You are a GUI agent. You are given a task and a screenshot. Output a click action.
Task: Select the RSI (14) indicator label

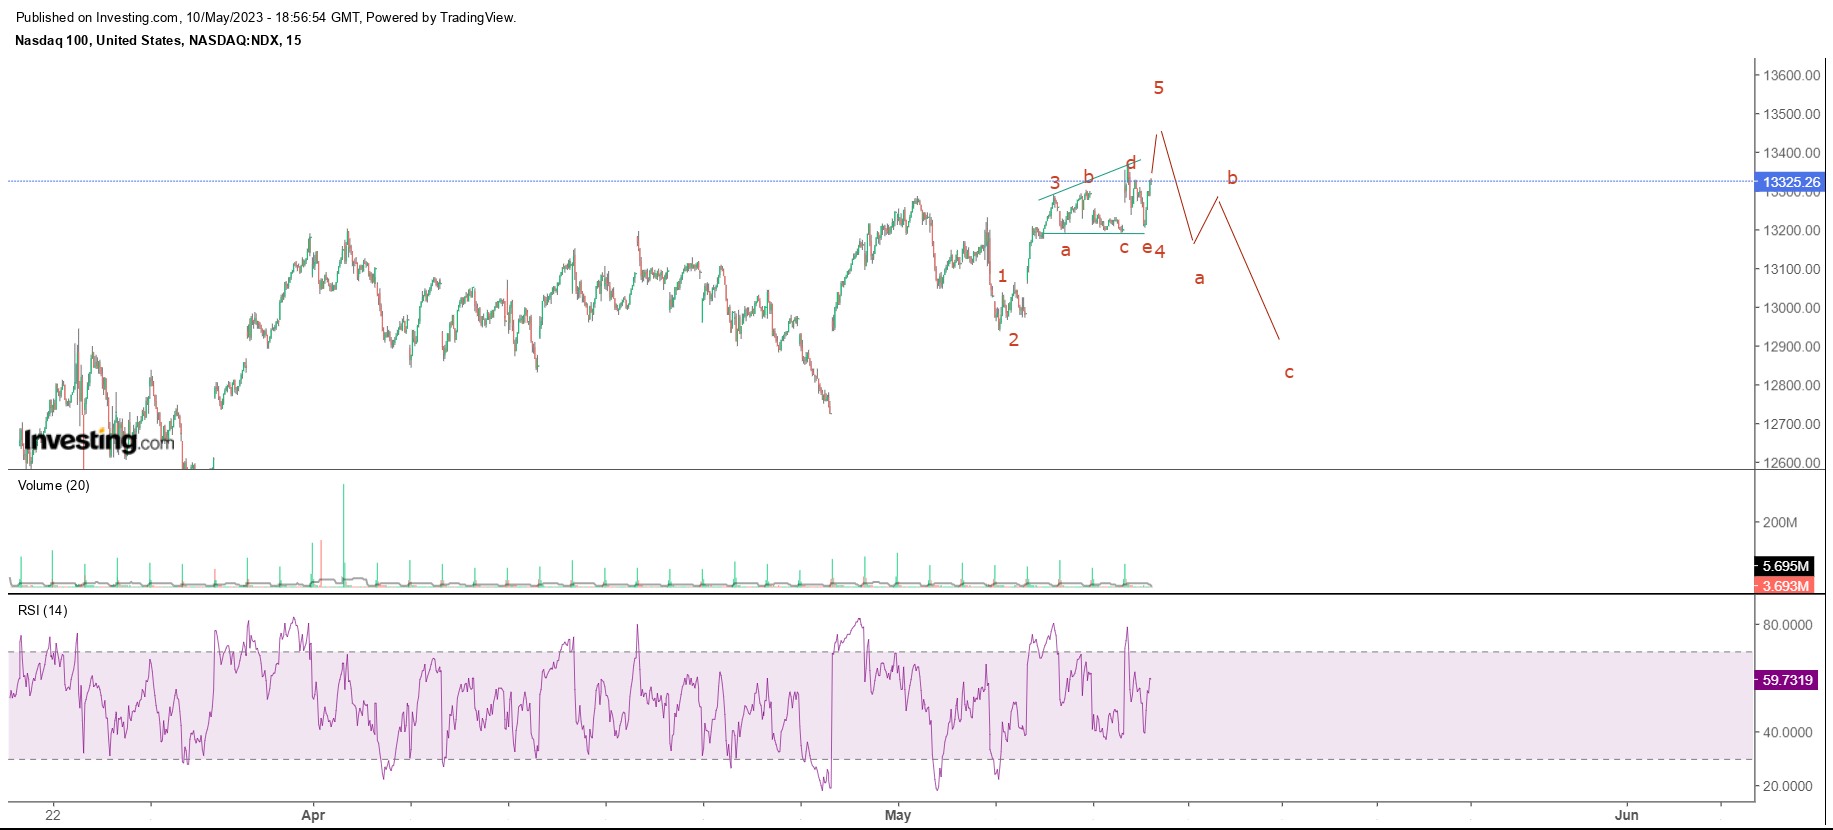tap(43, 610)
